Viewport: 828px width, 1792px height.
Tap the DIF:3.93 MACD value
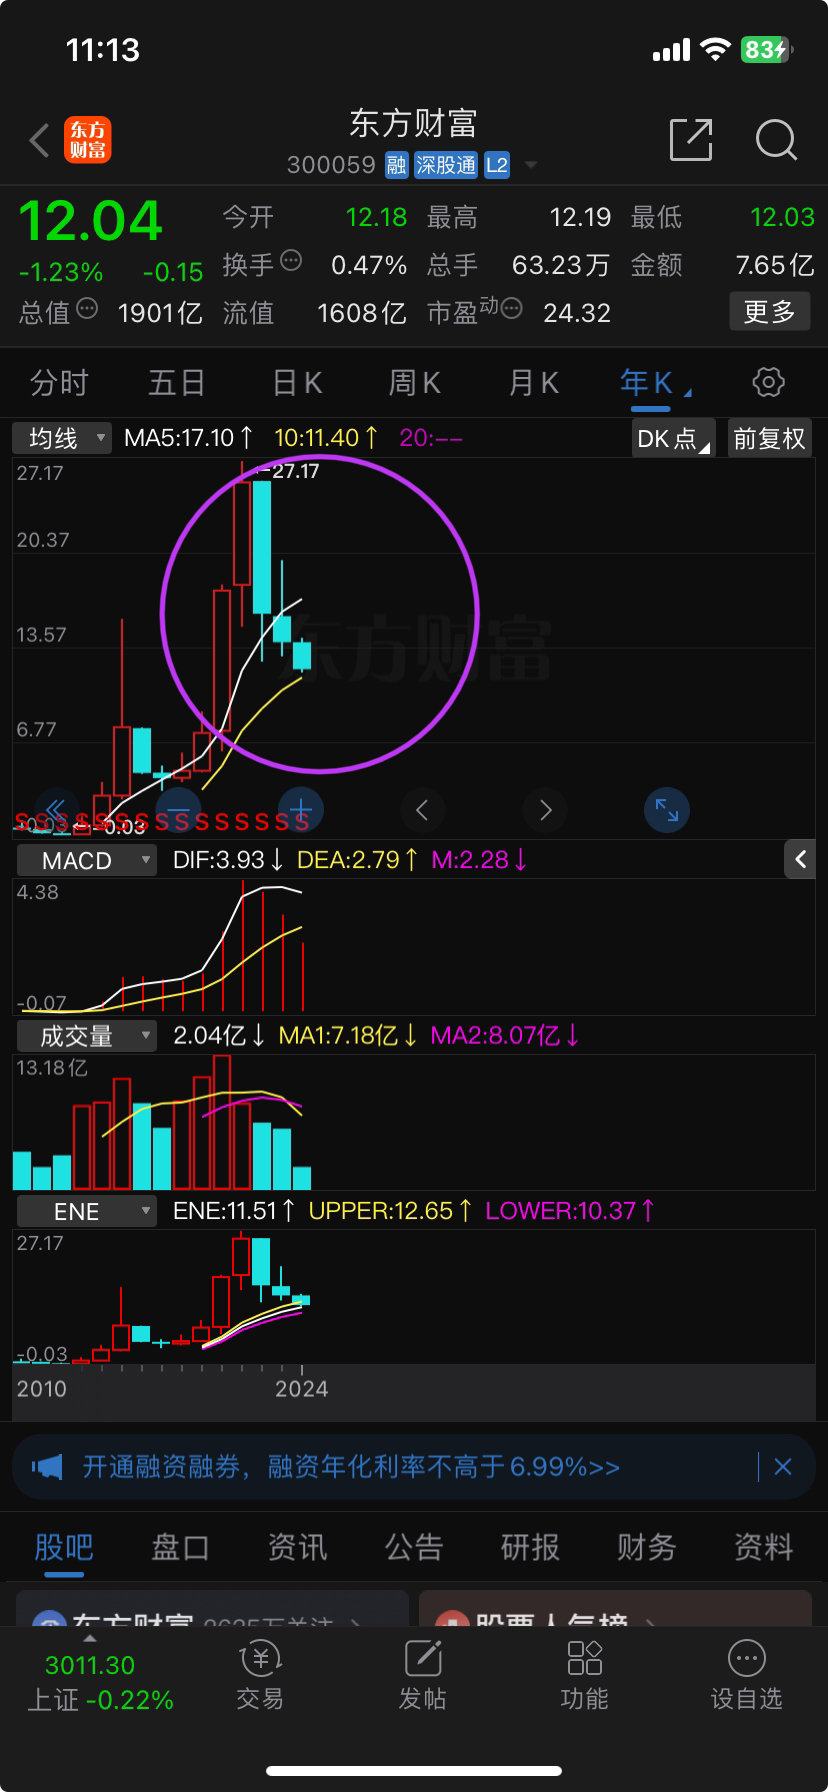pos(228,860)
